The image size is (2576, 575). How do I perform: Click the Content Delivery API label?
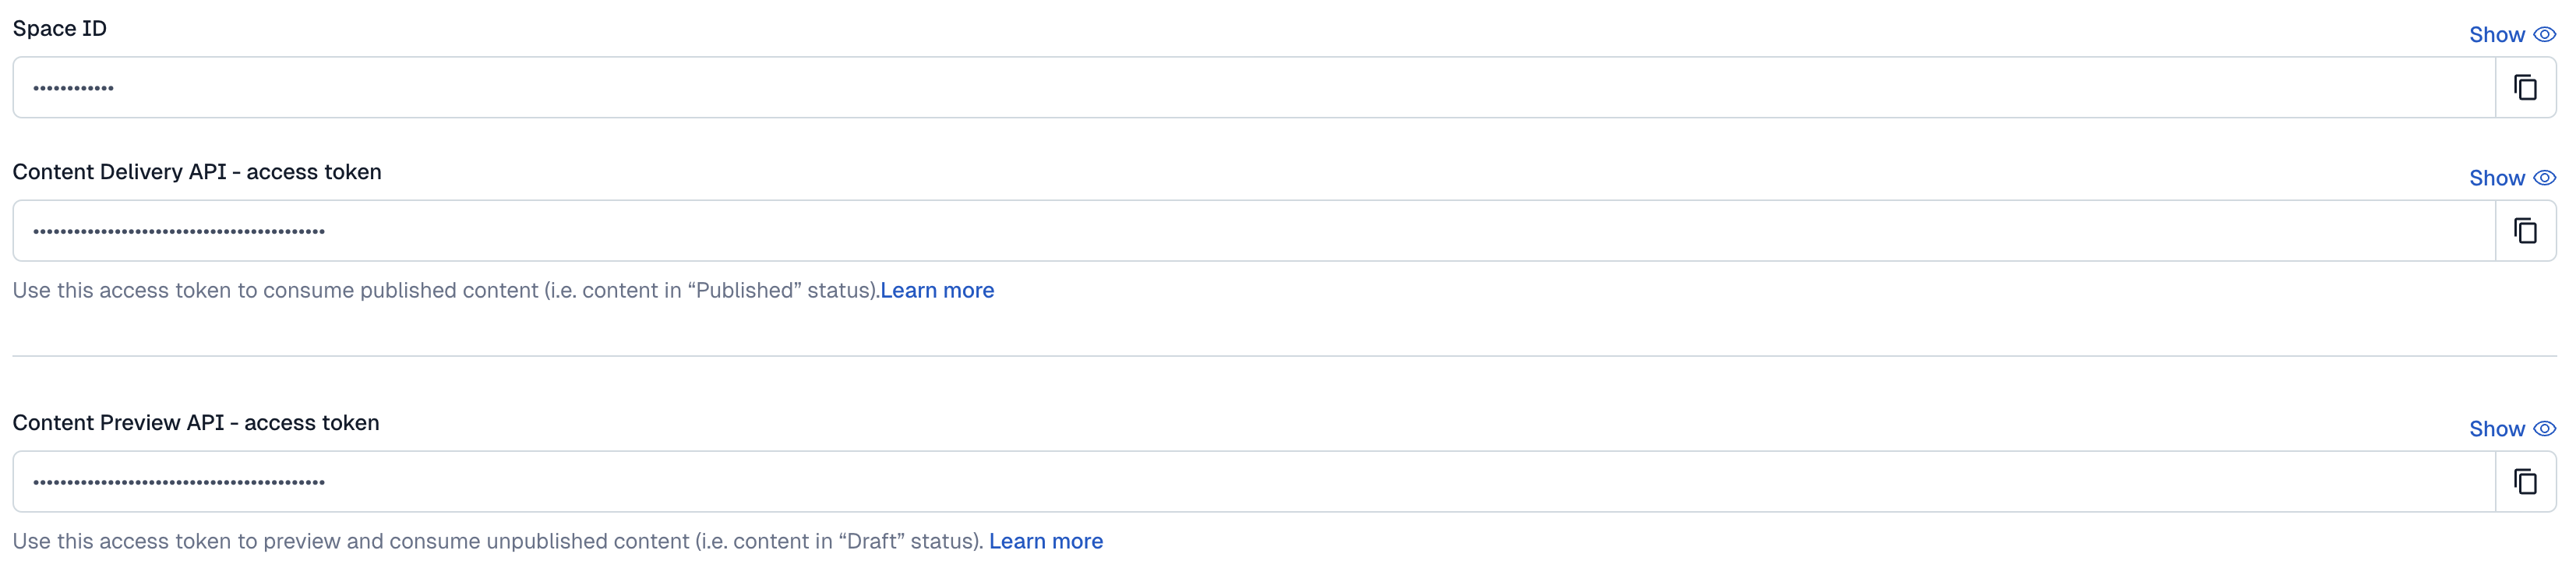coord(197,172)
